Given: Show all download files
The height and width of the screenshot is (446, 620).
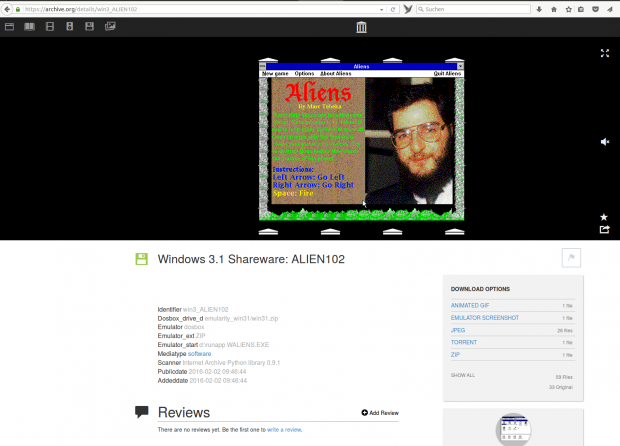Looking at the screenshot, I should [463, 375].
